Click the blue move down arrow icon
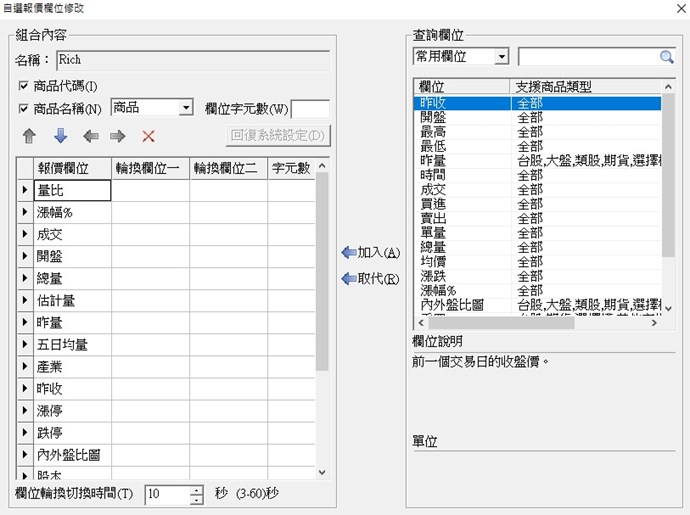This screenshot has width=690, height=515. click(59, 136)
